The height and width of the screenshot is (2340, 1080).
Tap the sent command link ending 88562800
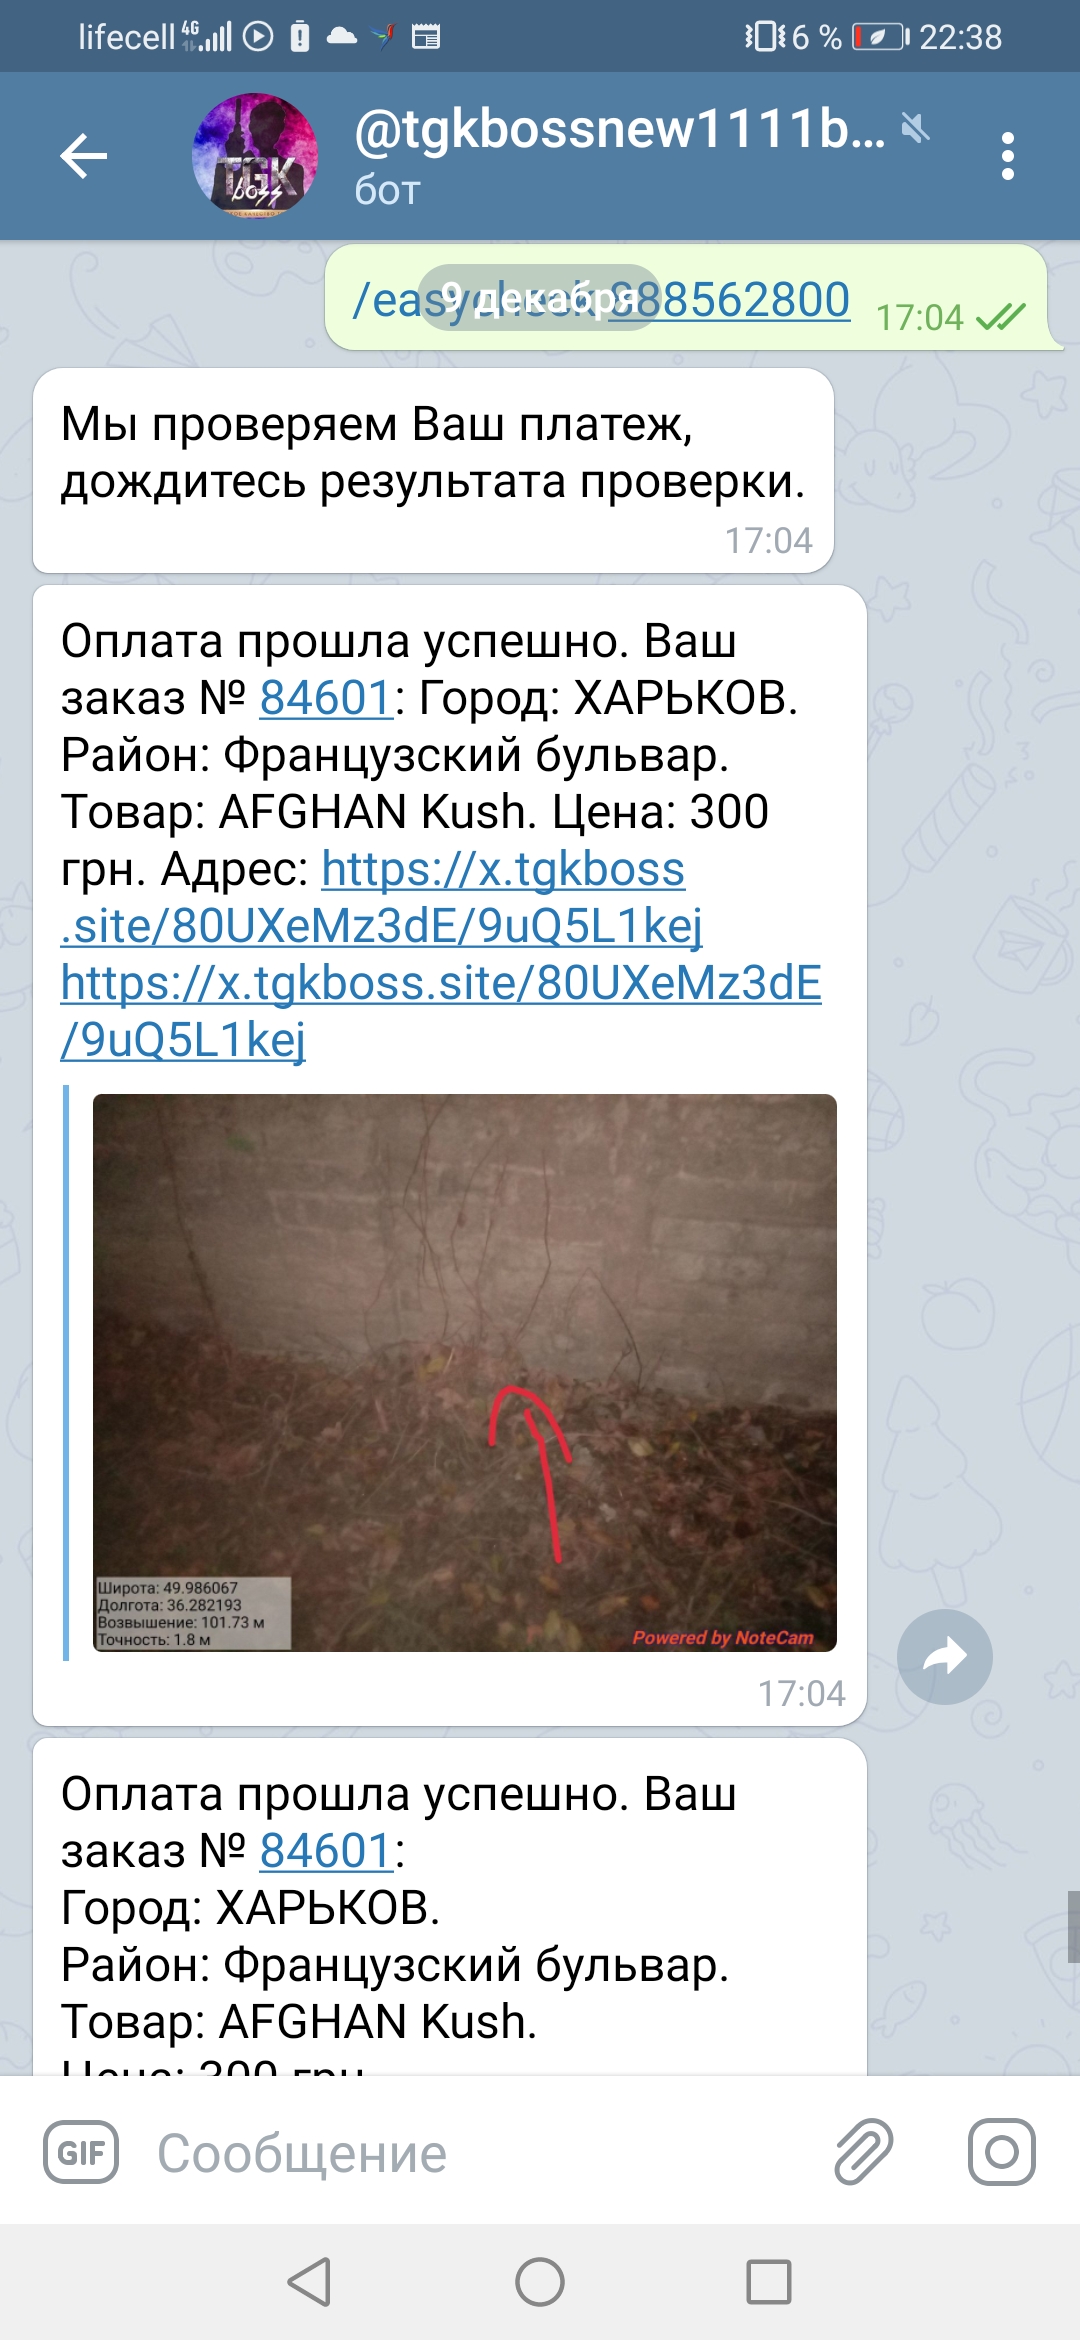click(x=601, y=299)
